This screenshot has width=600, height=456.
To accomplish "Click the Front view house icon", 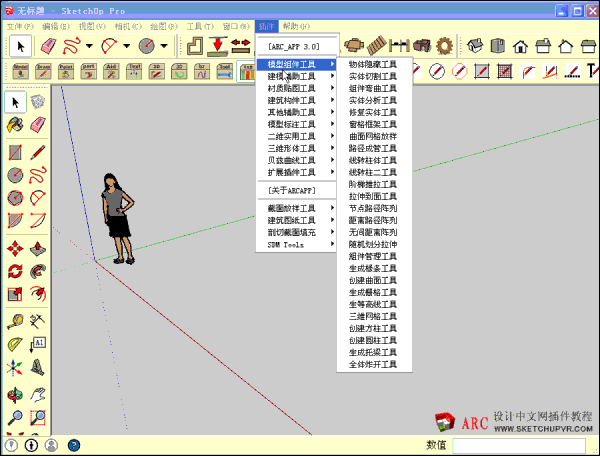I will click(520, 46).
